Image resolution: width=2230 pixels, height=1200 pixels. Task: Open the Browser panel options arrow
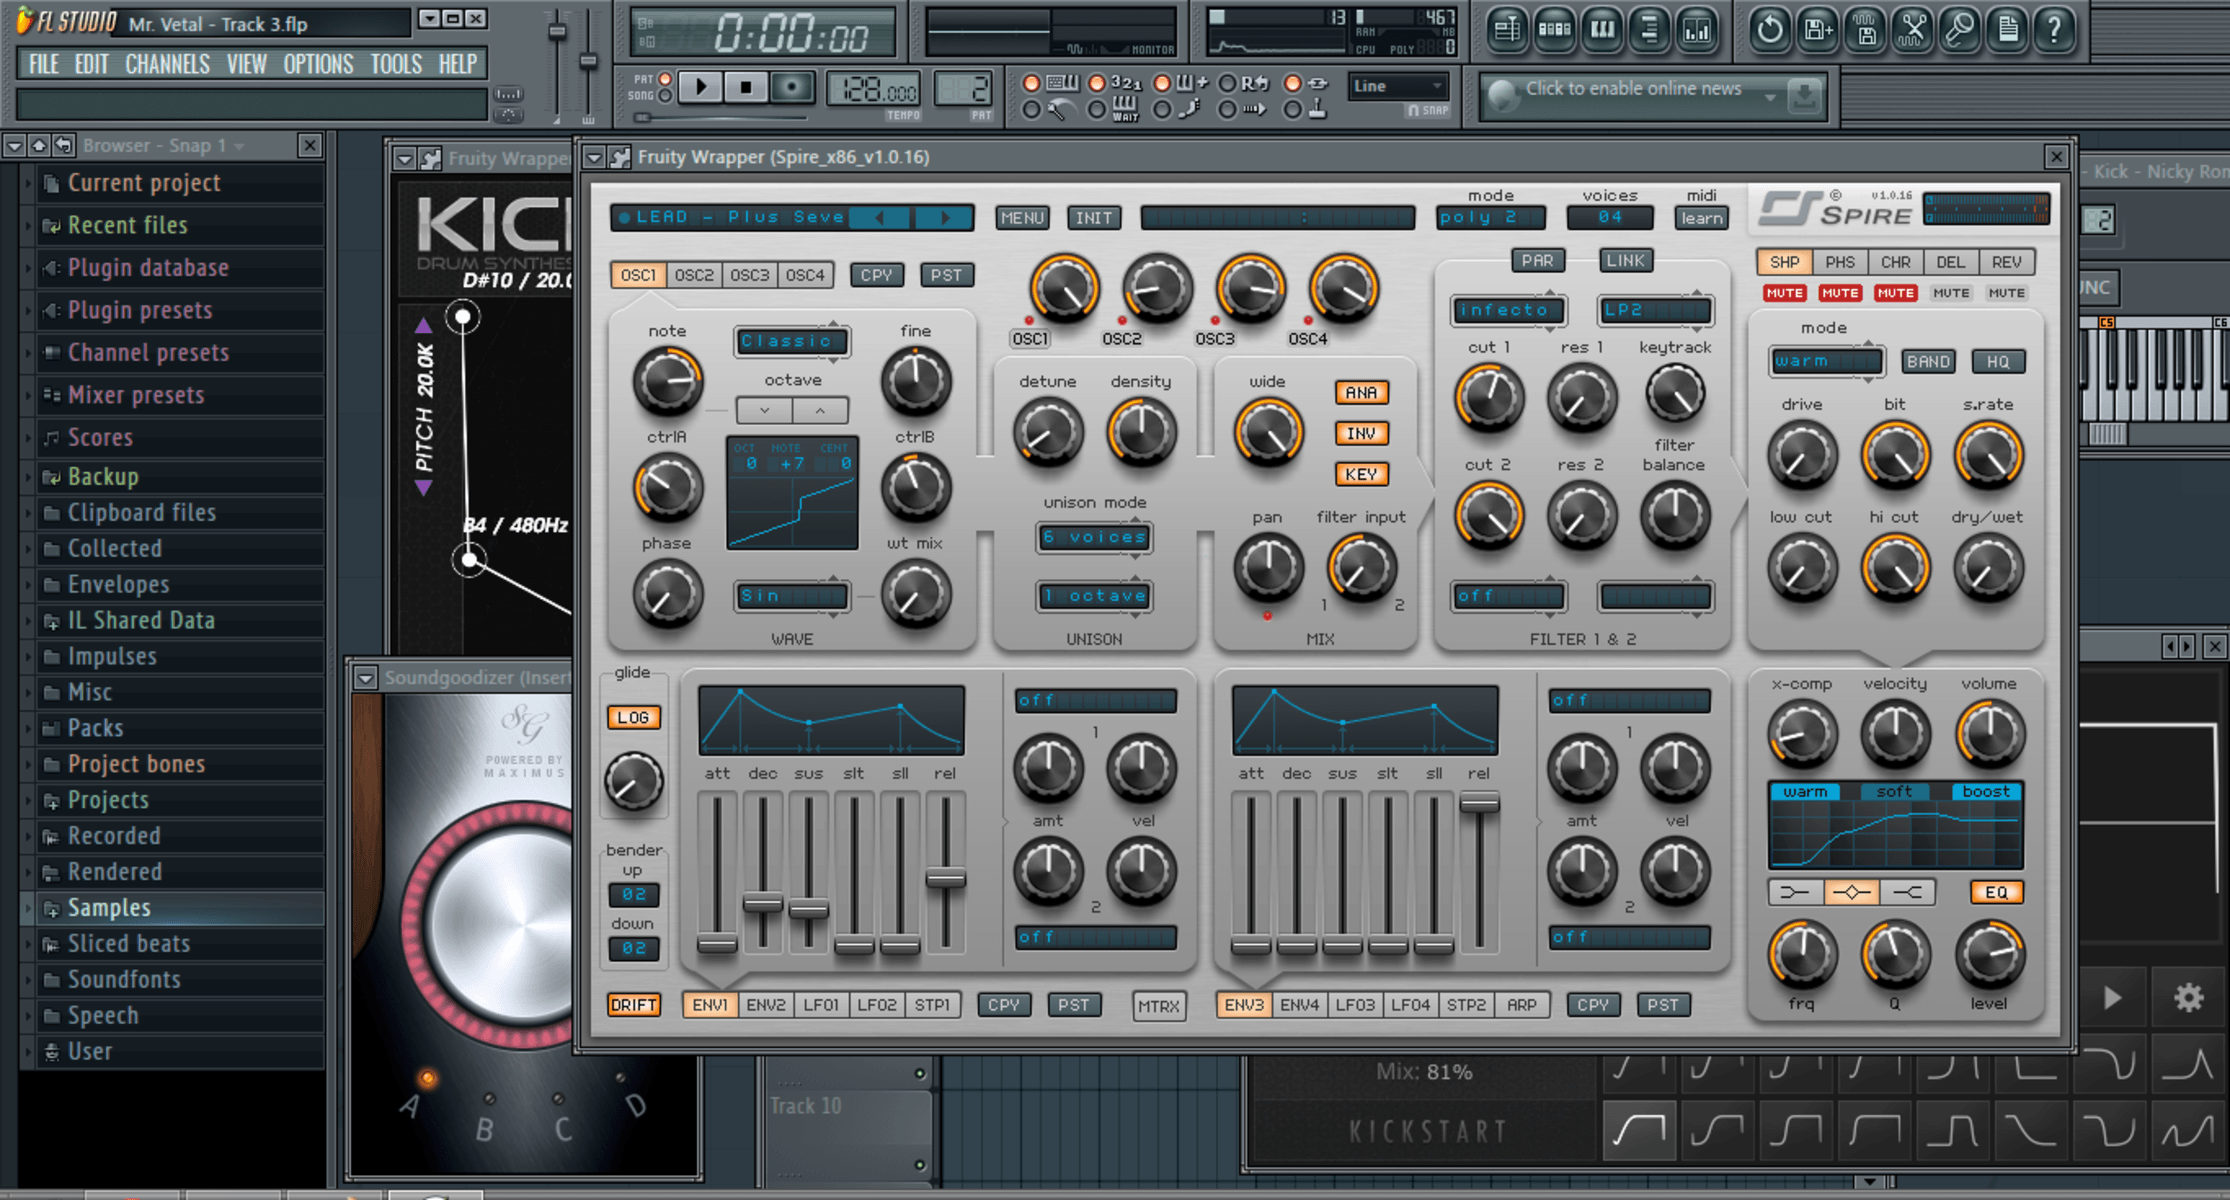tap(15, 146)
